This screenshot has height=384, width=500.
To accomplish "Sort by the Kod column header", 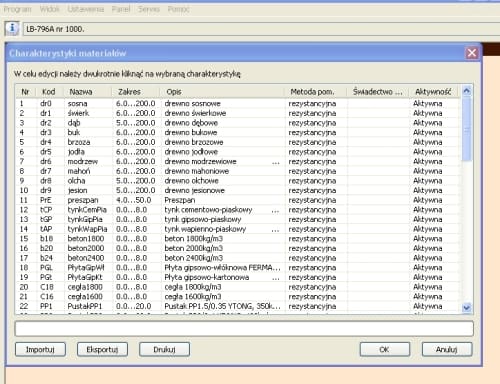I will tap(49, 92).
